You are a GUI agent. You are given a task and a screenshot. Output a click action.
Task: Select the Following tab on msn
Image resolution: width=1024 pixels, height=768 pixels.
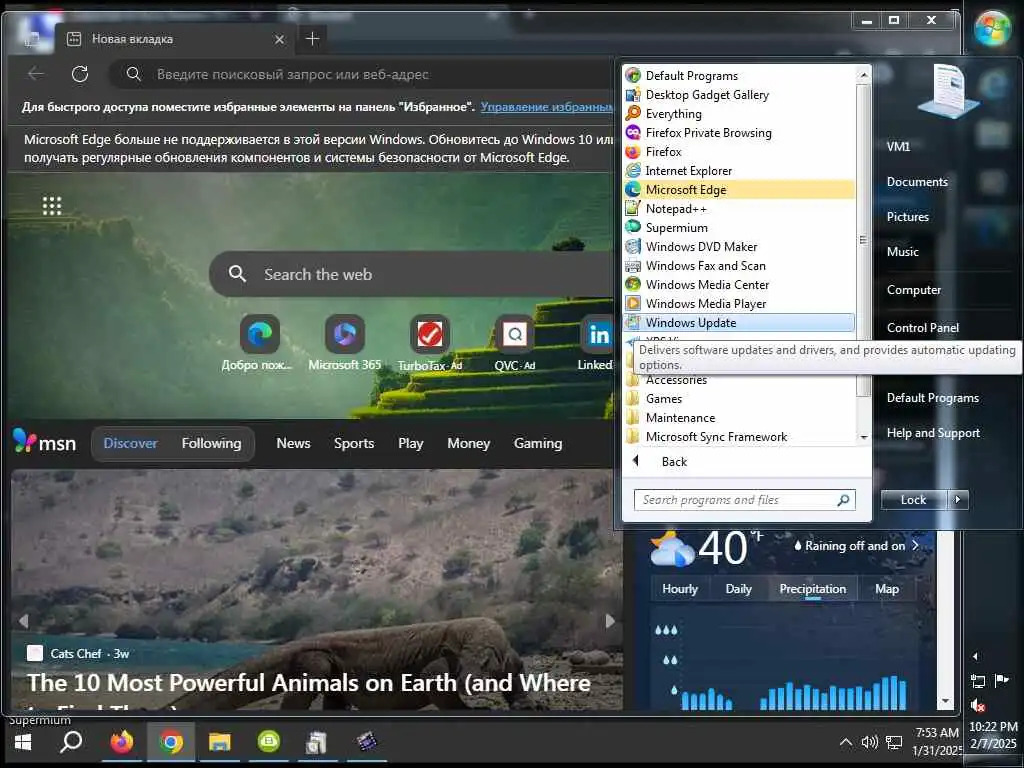click(x=211, y=443)
